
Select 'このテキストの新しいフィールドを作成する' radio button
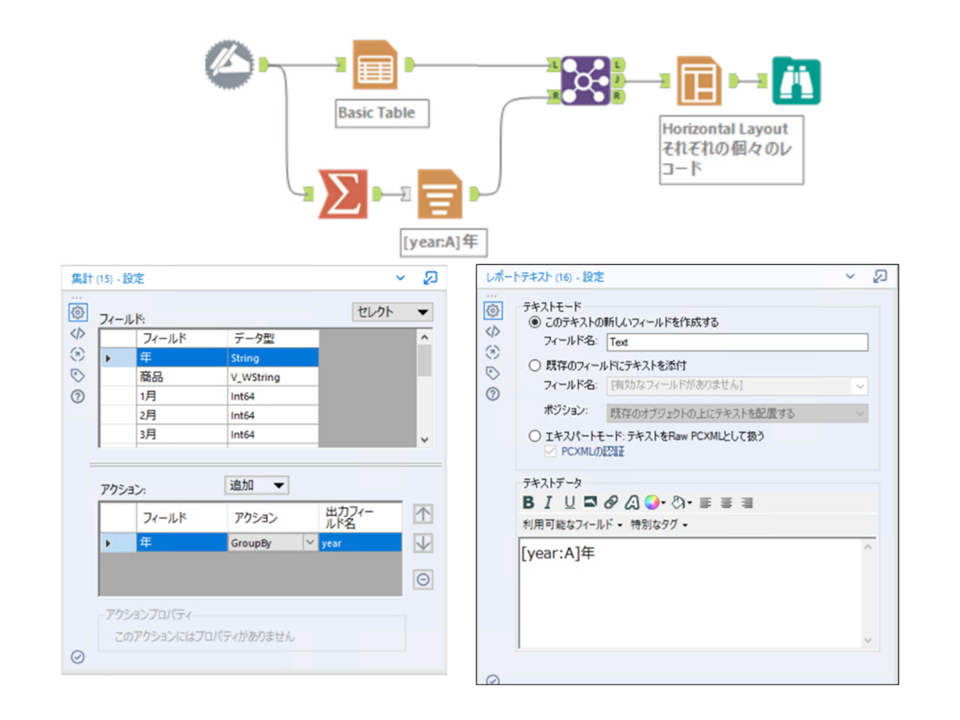[535, 322]
